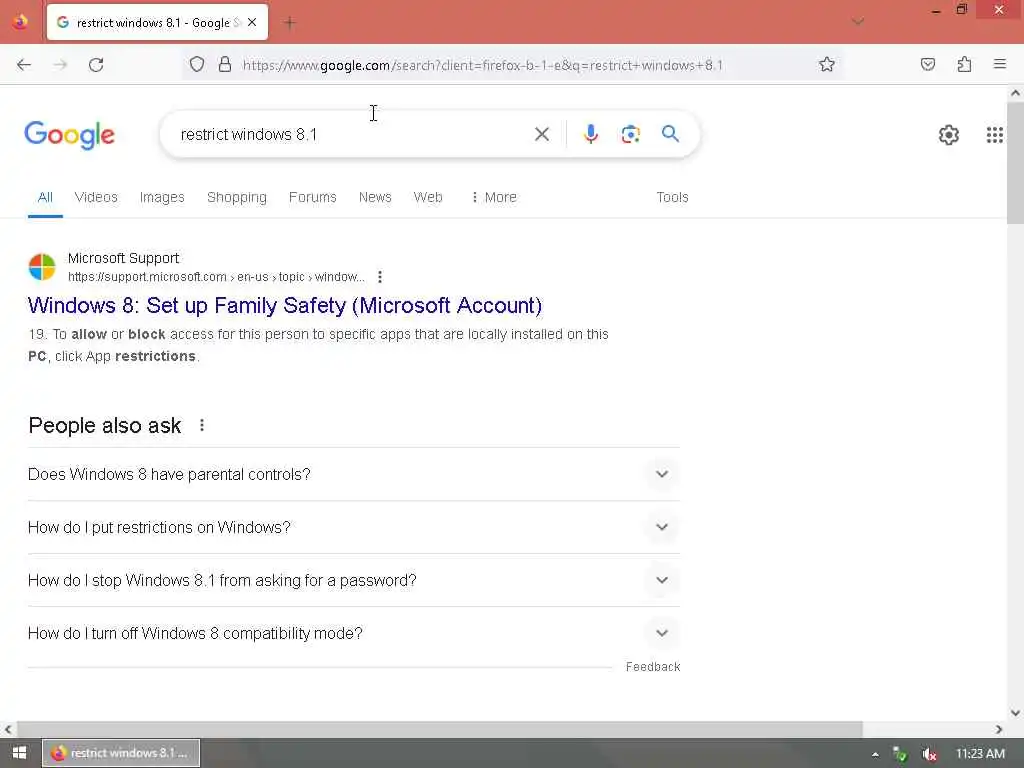Click the browser forward arrow
This screenshot has height=768, width=1024.
click(x=60, y=65)
